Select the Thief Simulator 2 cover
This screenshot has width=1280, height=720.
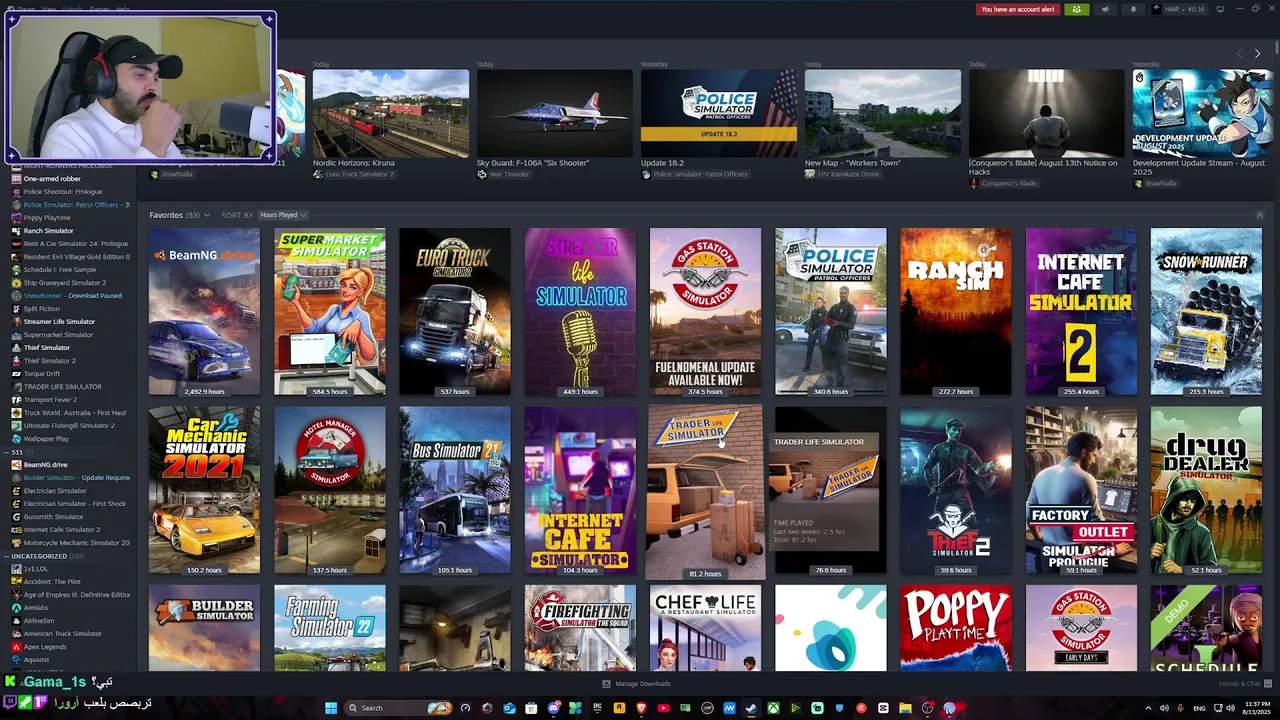(955, 490)
